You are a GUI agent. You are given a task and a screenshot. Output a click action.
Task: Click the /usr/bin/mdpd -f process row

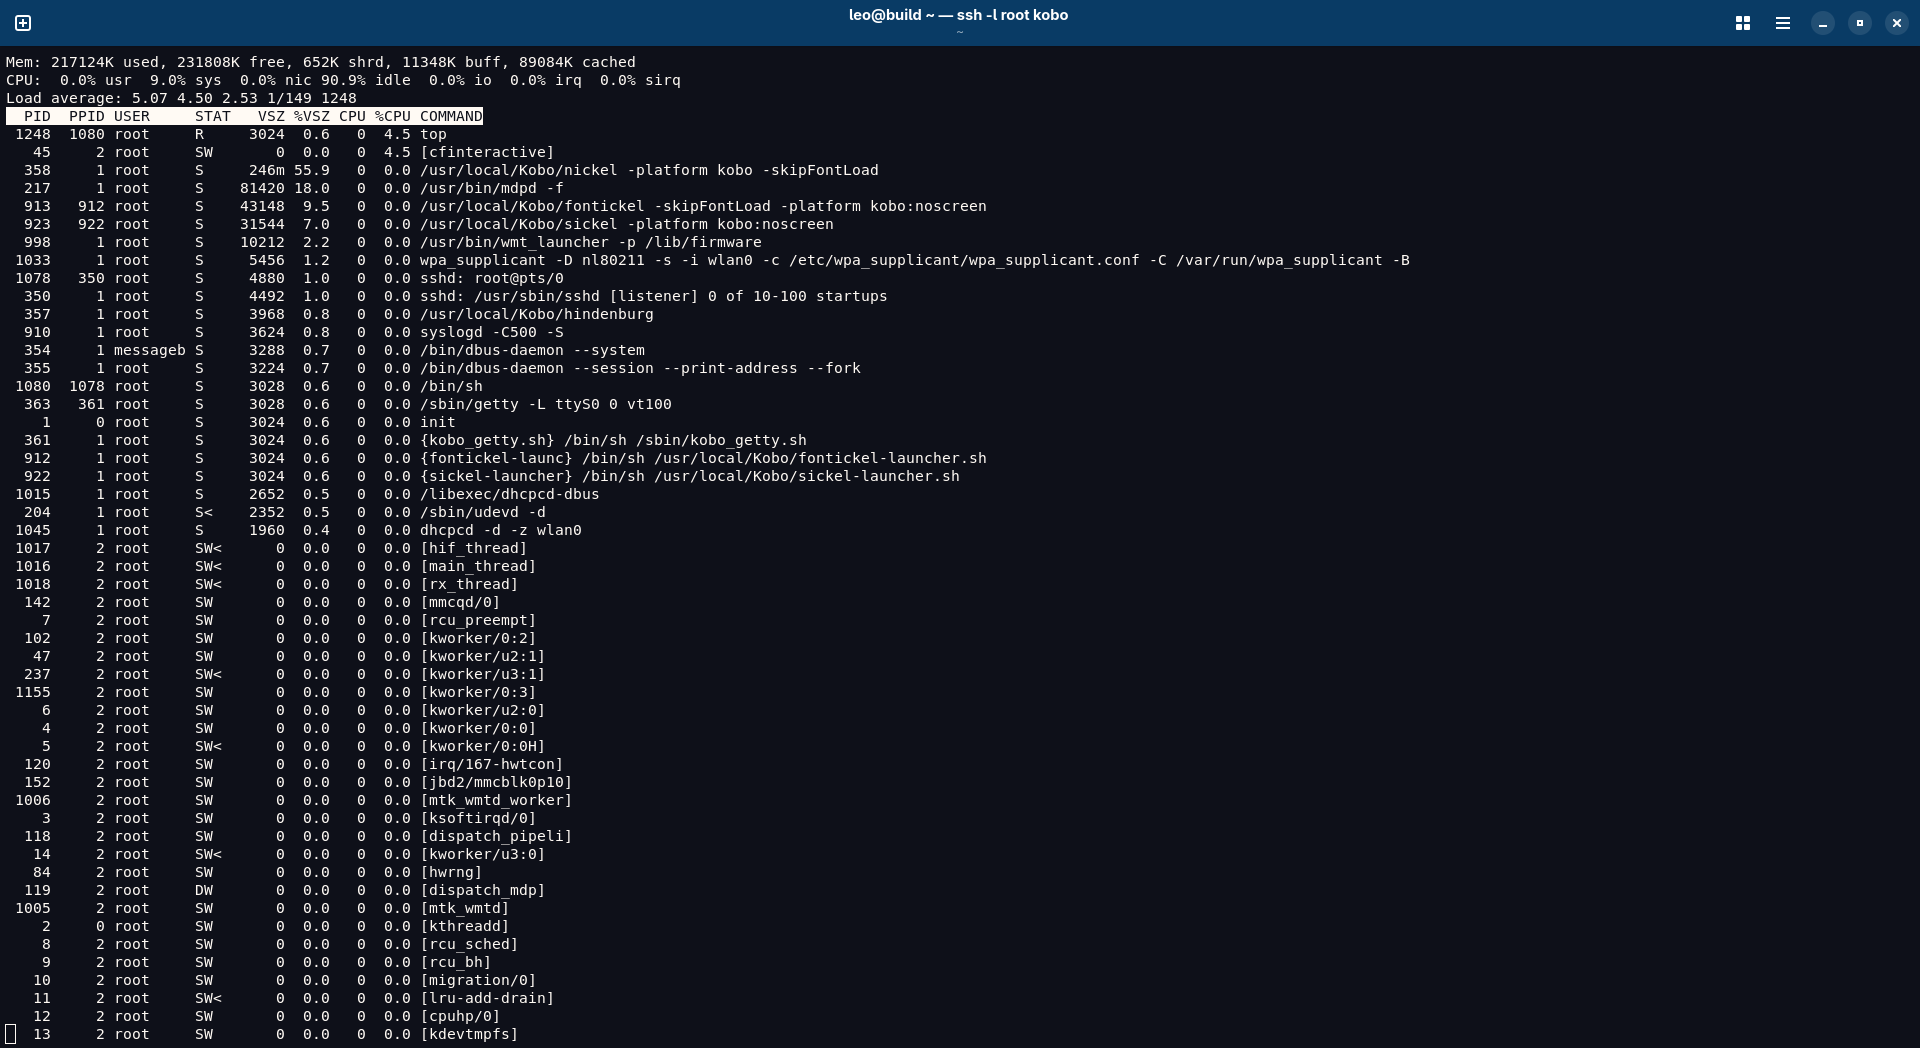(491, 188)
